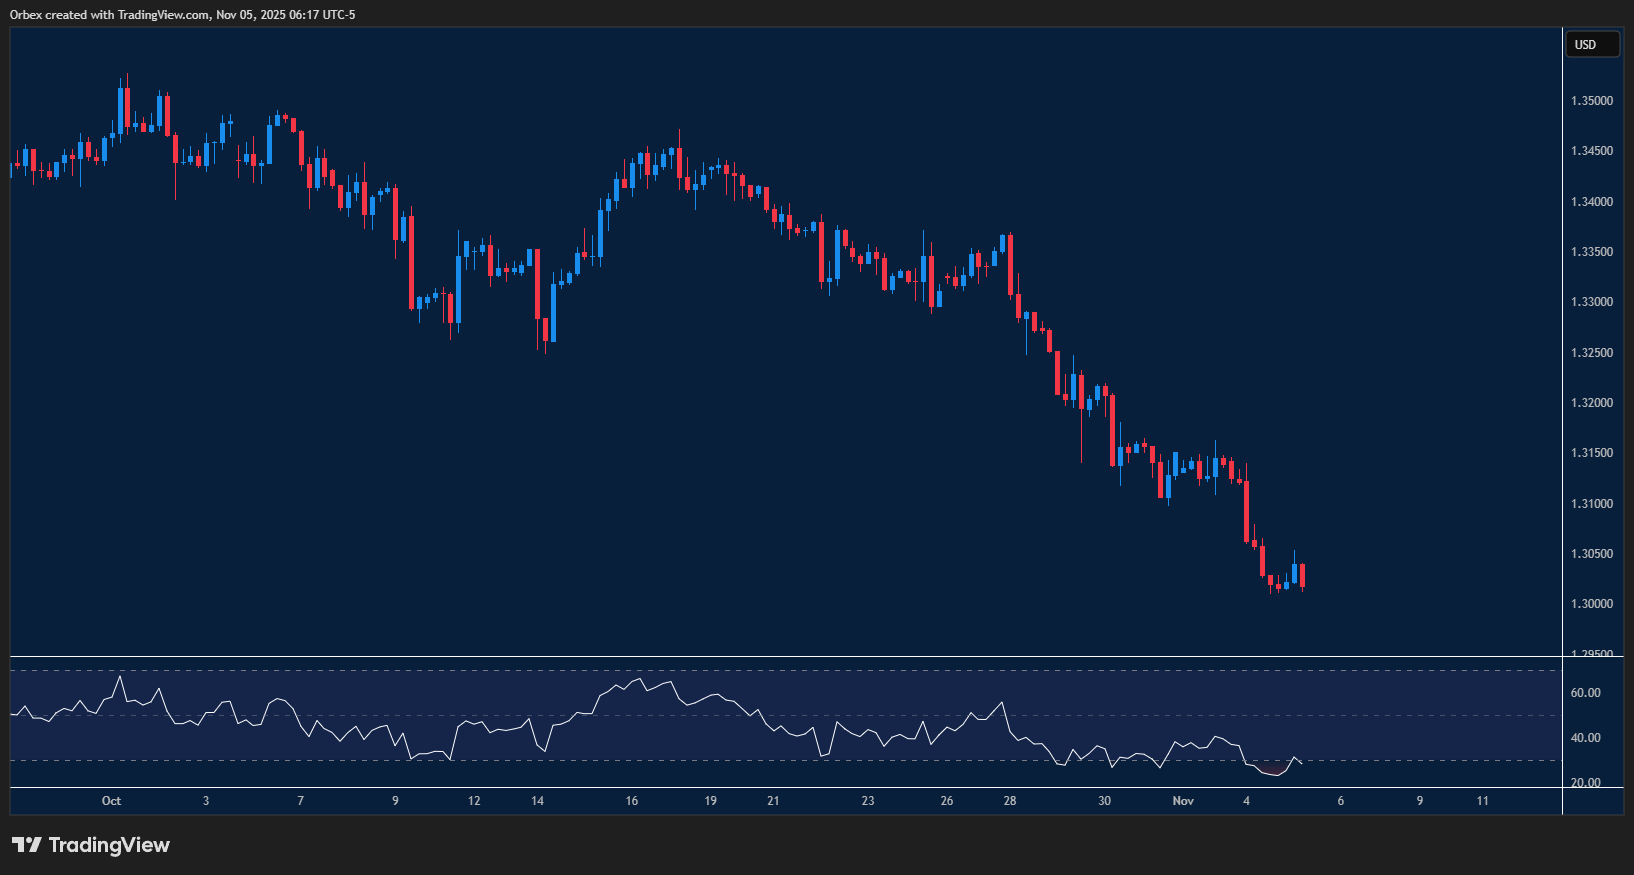Select the Oct label on time axis
The image size is (1634, 875).
coord(111,801)
